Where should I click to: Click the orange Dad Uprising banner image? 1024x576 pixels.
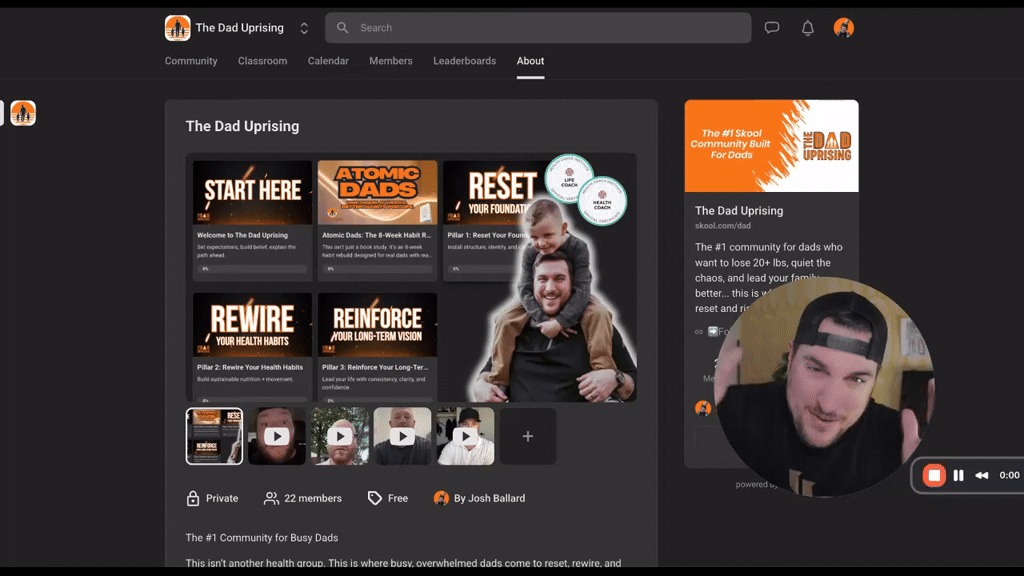coord(771,146)
